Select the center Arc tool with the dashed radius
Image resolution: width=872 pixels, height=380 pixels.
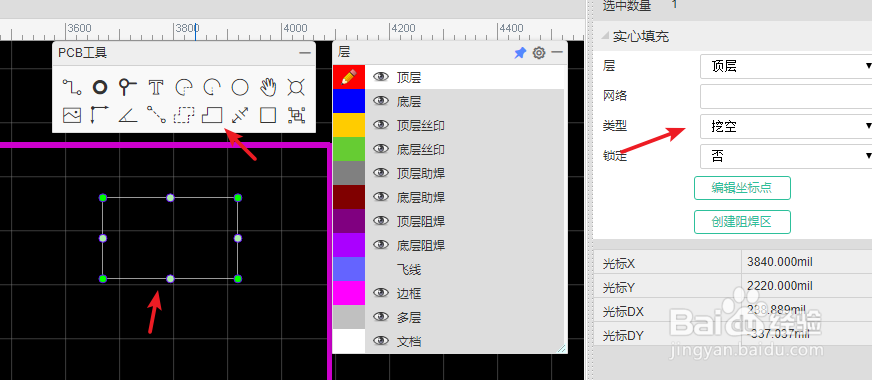212,87
